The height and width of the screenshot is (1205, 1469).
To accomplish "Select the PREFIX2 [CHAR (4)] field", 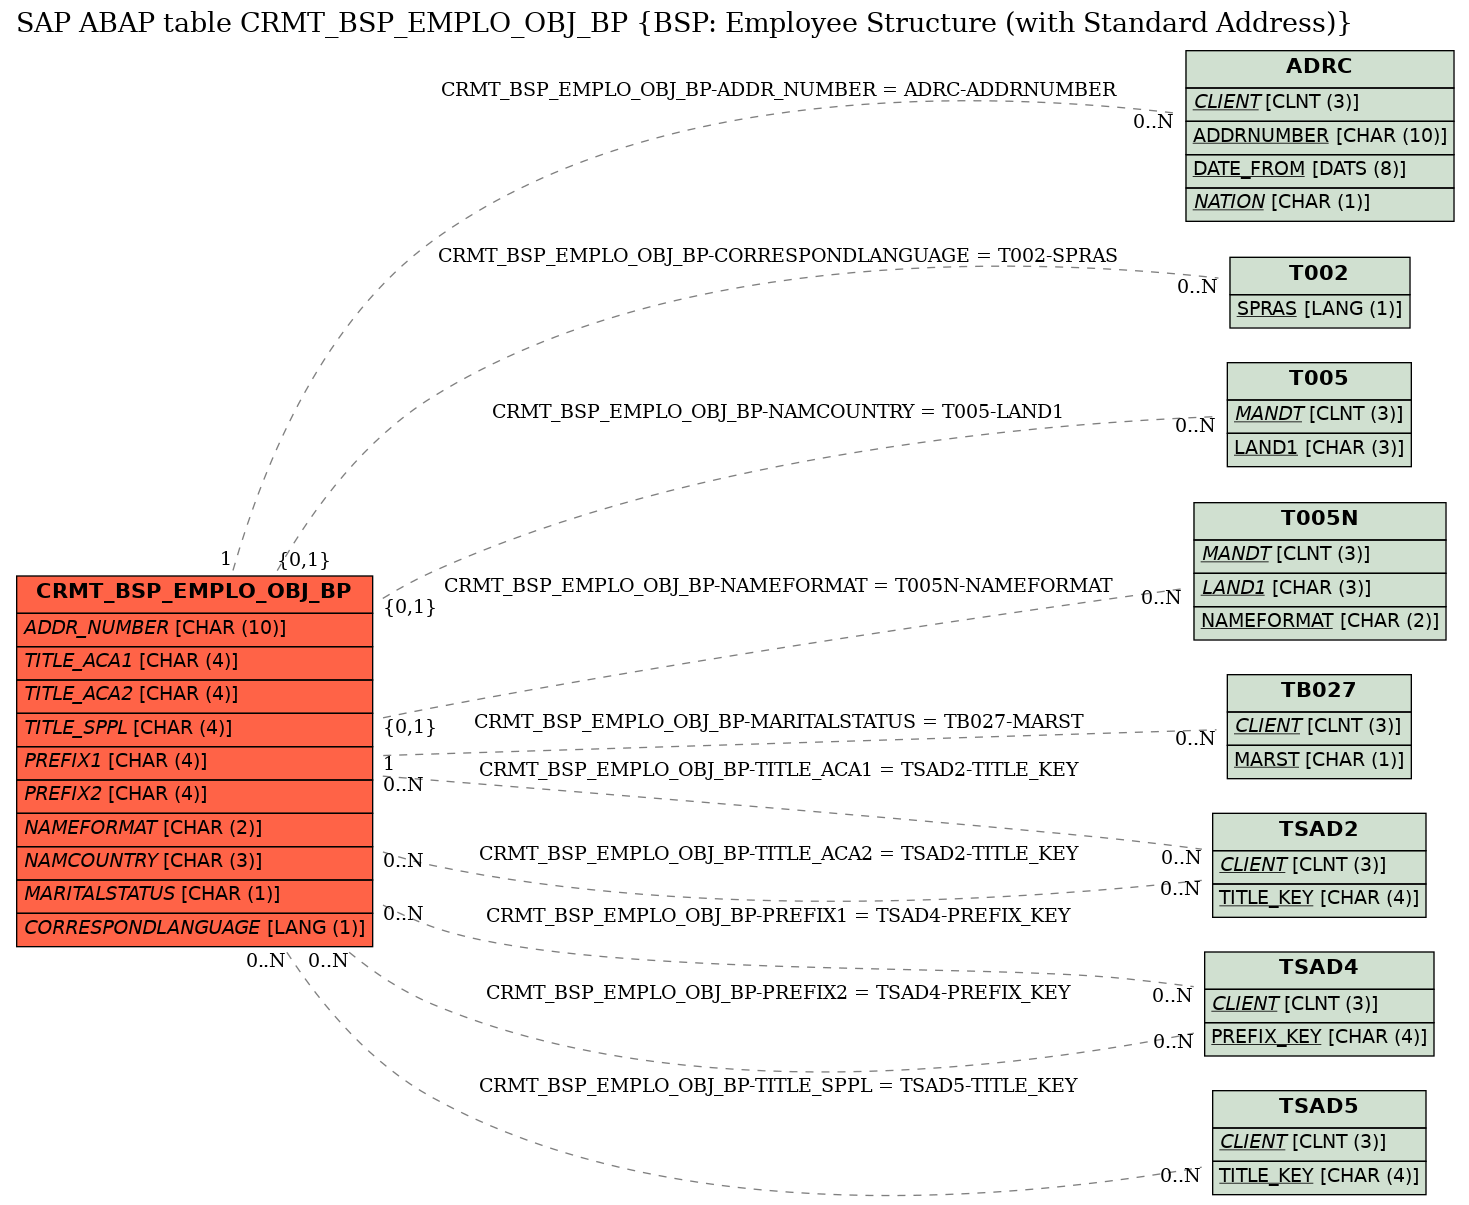I will (x=195, y=795).
